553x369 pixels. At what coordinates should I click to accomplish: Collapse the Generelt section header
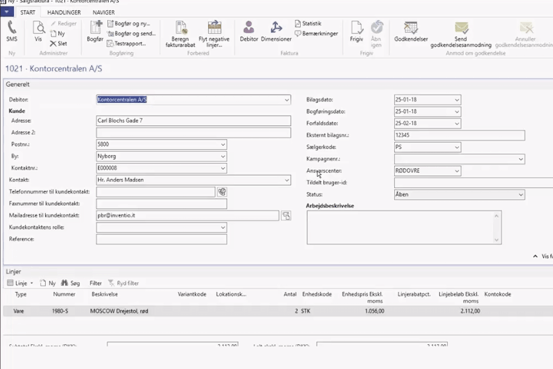(18, 84)
